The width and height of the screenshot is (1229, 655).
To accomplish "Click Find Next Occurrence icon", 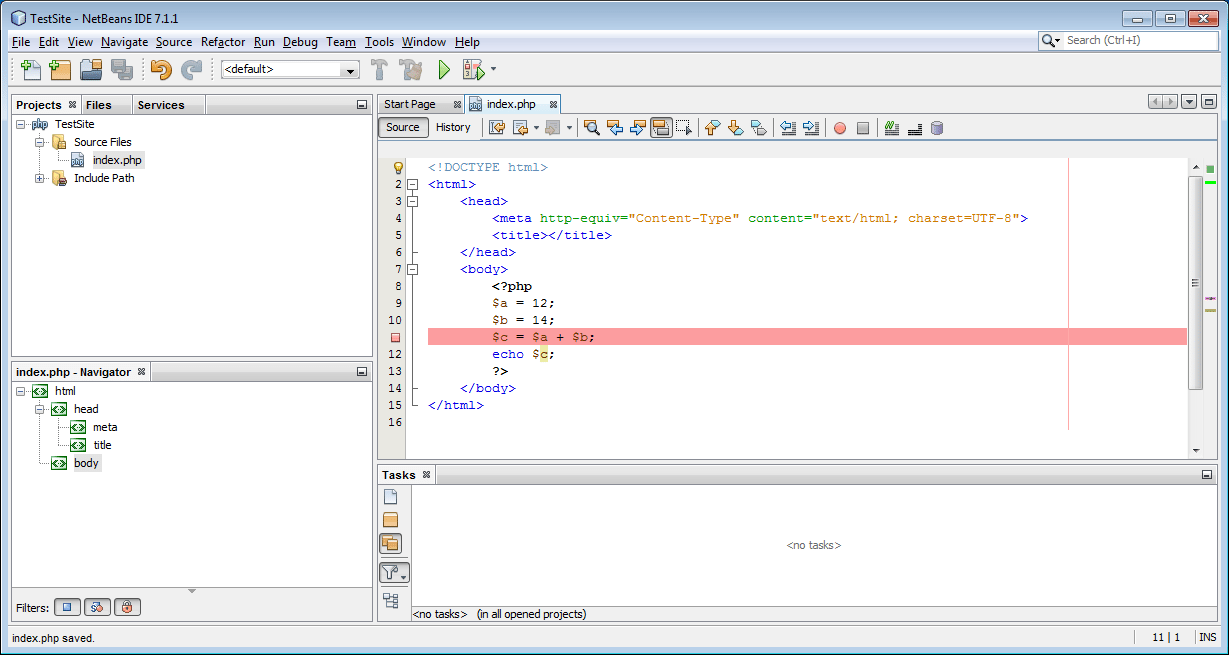I will 638,127.
